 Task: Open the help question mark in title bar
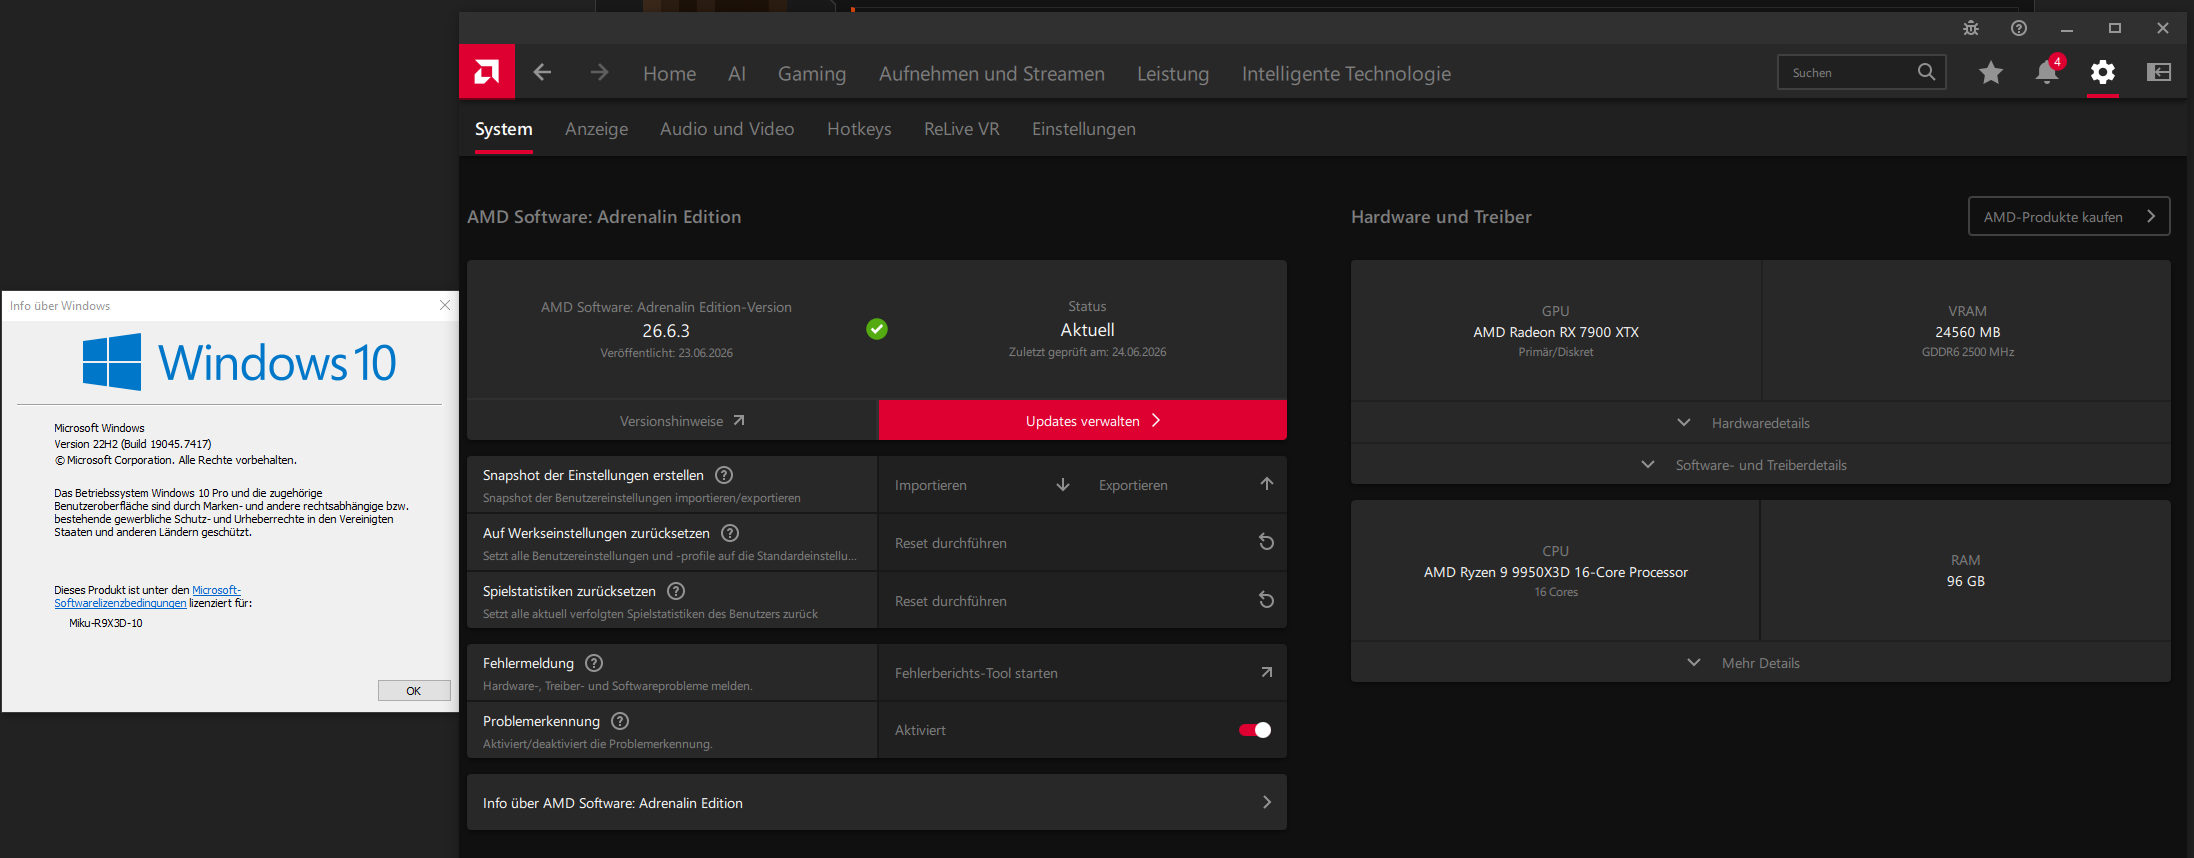coord(2019,28)
